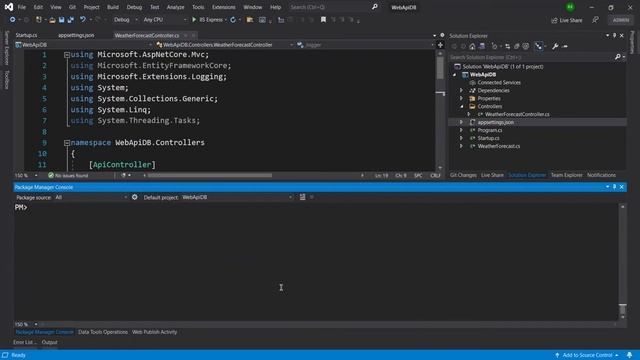Click the Undo toolbar icon

coord(83,20)
